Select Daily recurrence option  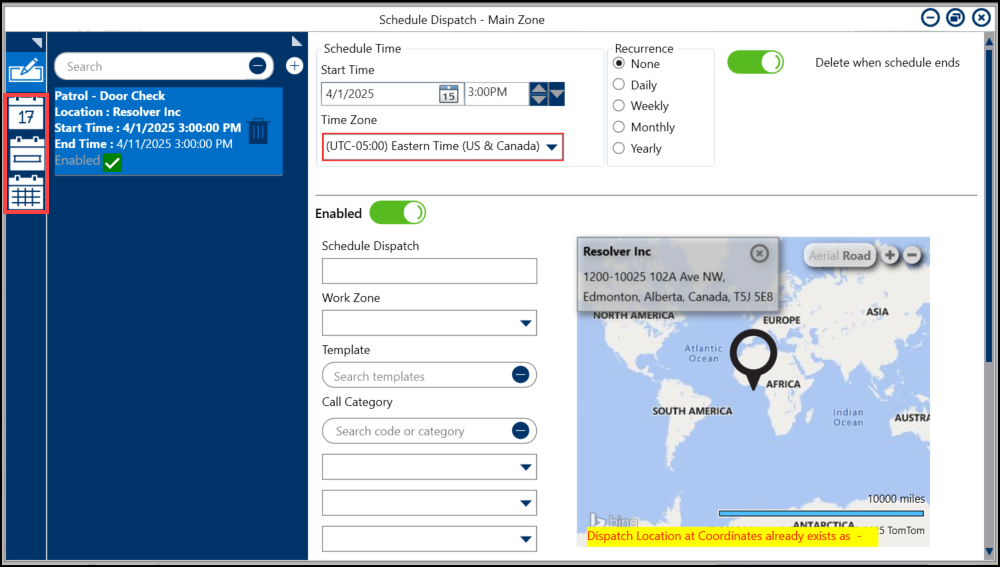pyautogui.click(x=619, y=84)
